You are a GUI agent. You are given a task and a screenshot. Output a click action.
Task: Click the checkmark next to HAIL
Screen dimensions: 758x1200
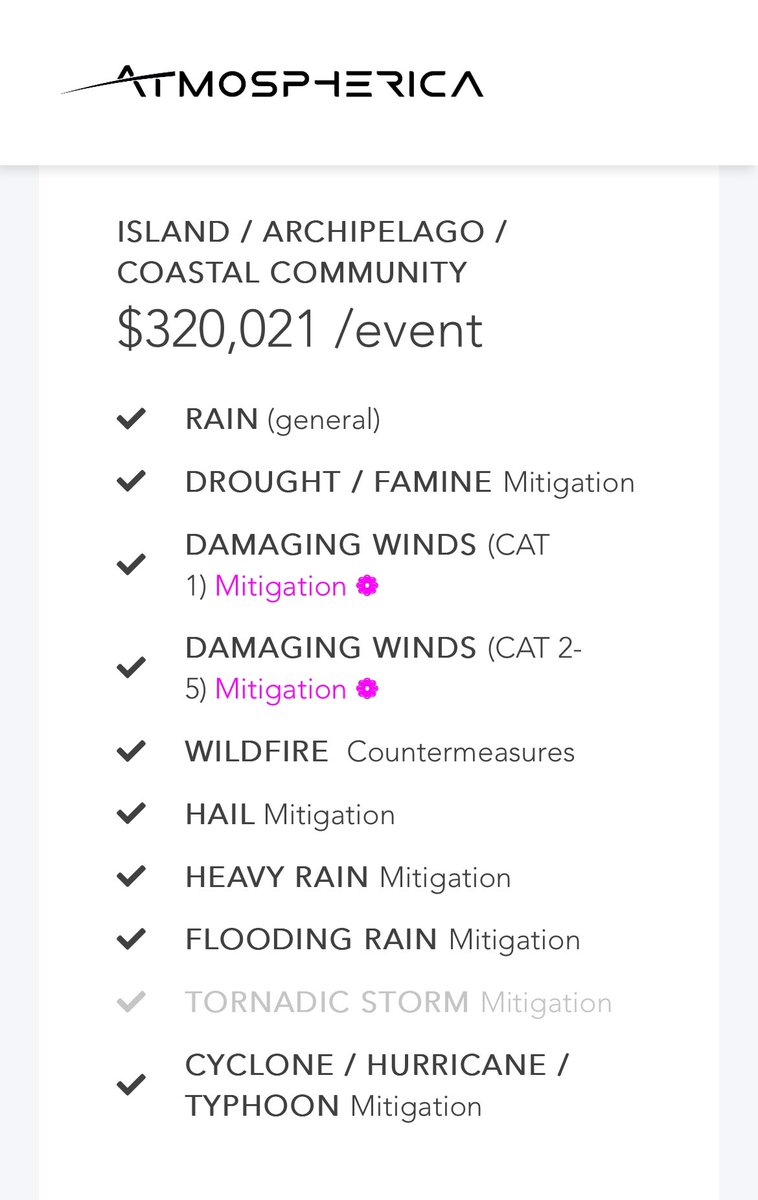pos(131,814)
